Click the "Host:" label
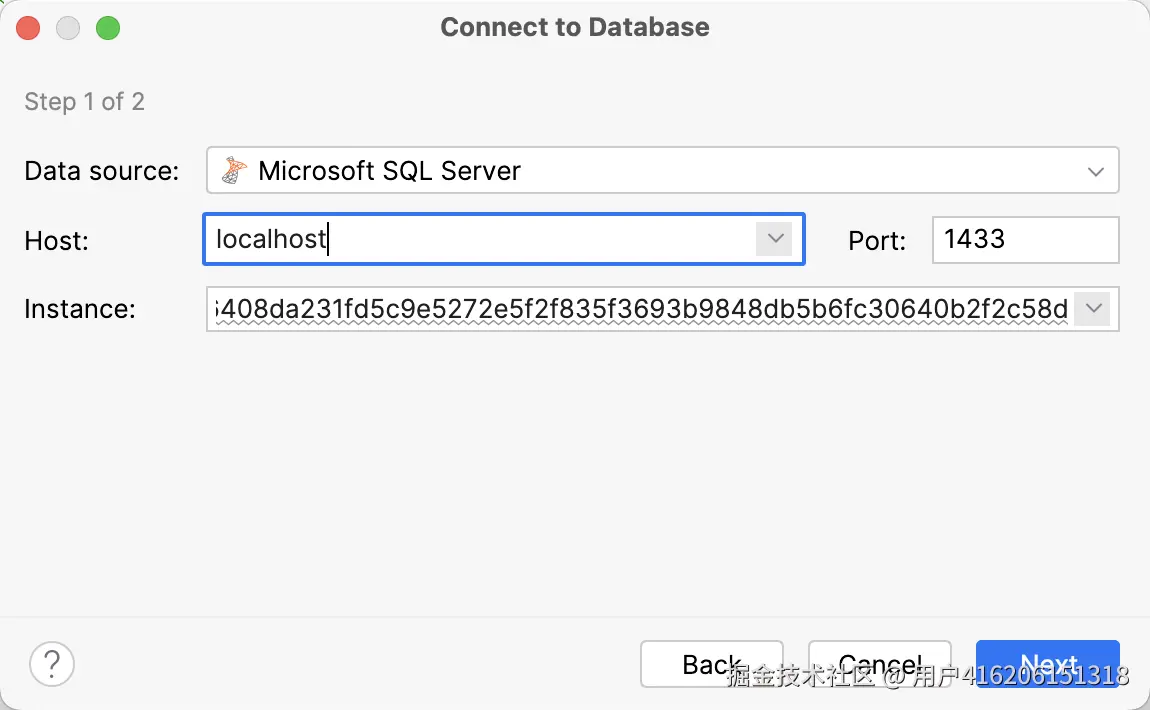This screenshot has width=1150, height=710. click(57, 240)
